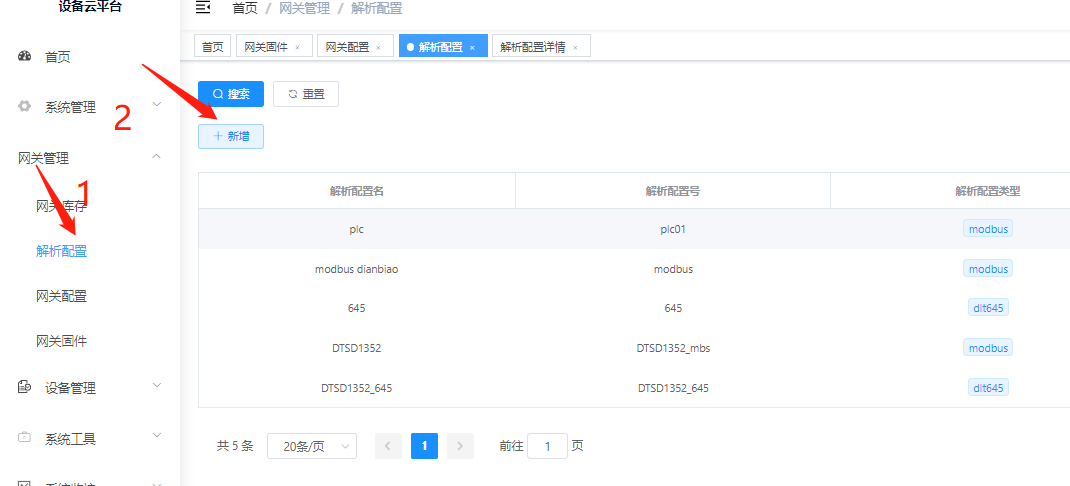Click the toolbox icon beside 系统工具
This screenshot has height=486, width=1070.
[x=25, y=438]
